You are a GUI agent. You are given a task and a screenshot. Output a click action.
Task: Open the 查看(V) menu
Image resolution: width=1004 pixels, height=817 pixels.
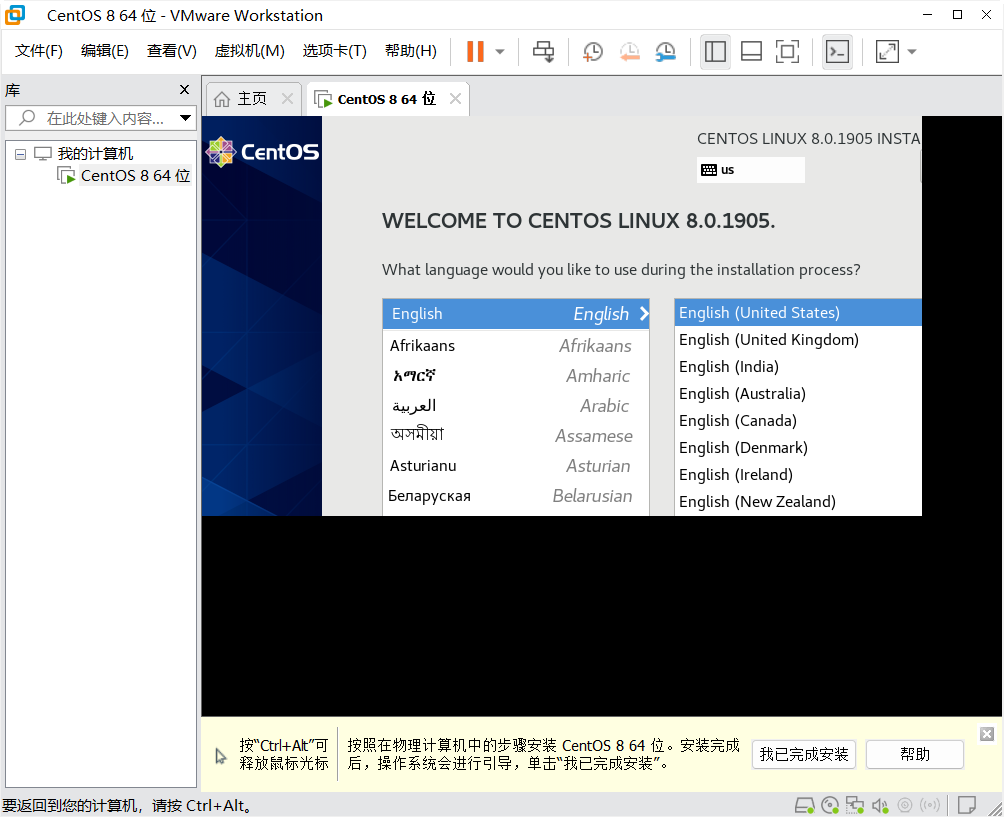tap(172, 51)
